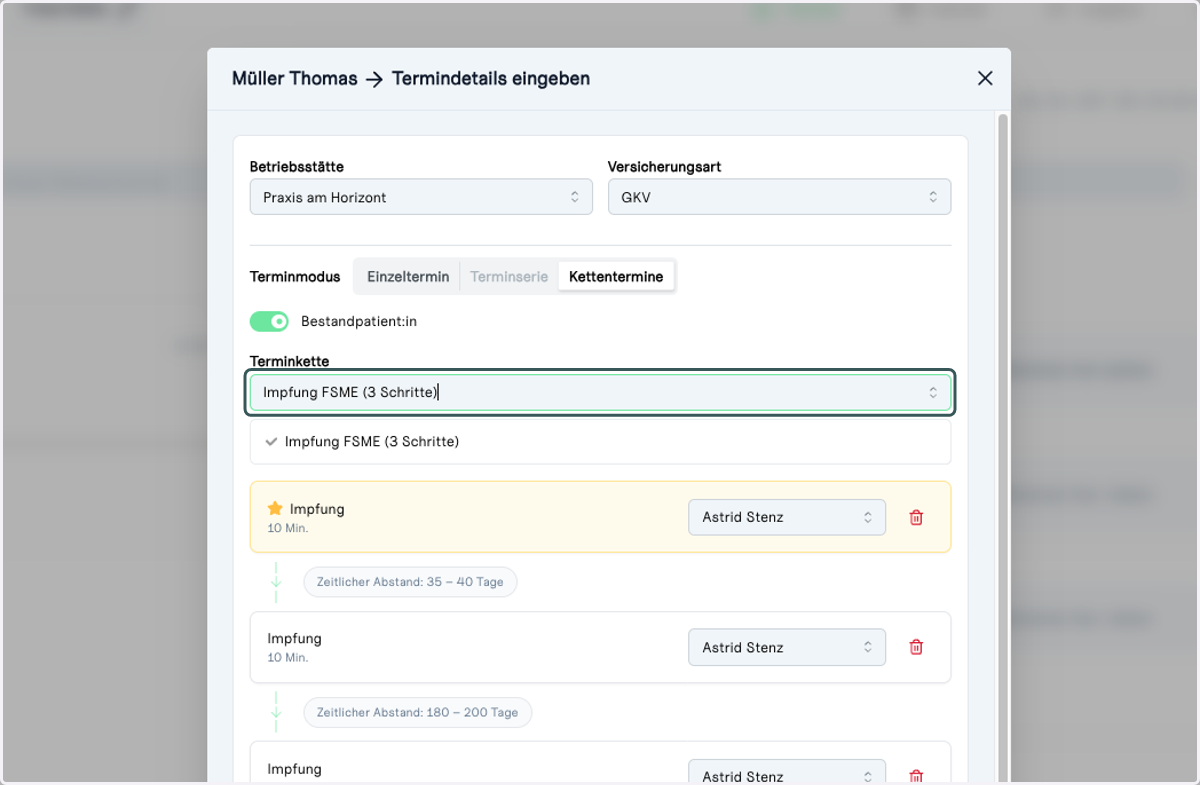Click the star icon on the first Impfung
This screenshot has width=1200, height=785.
[276, 508]
